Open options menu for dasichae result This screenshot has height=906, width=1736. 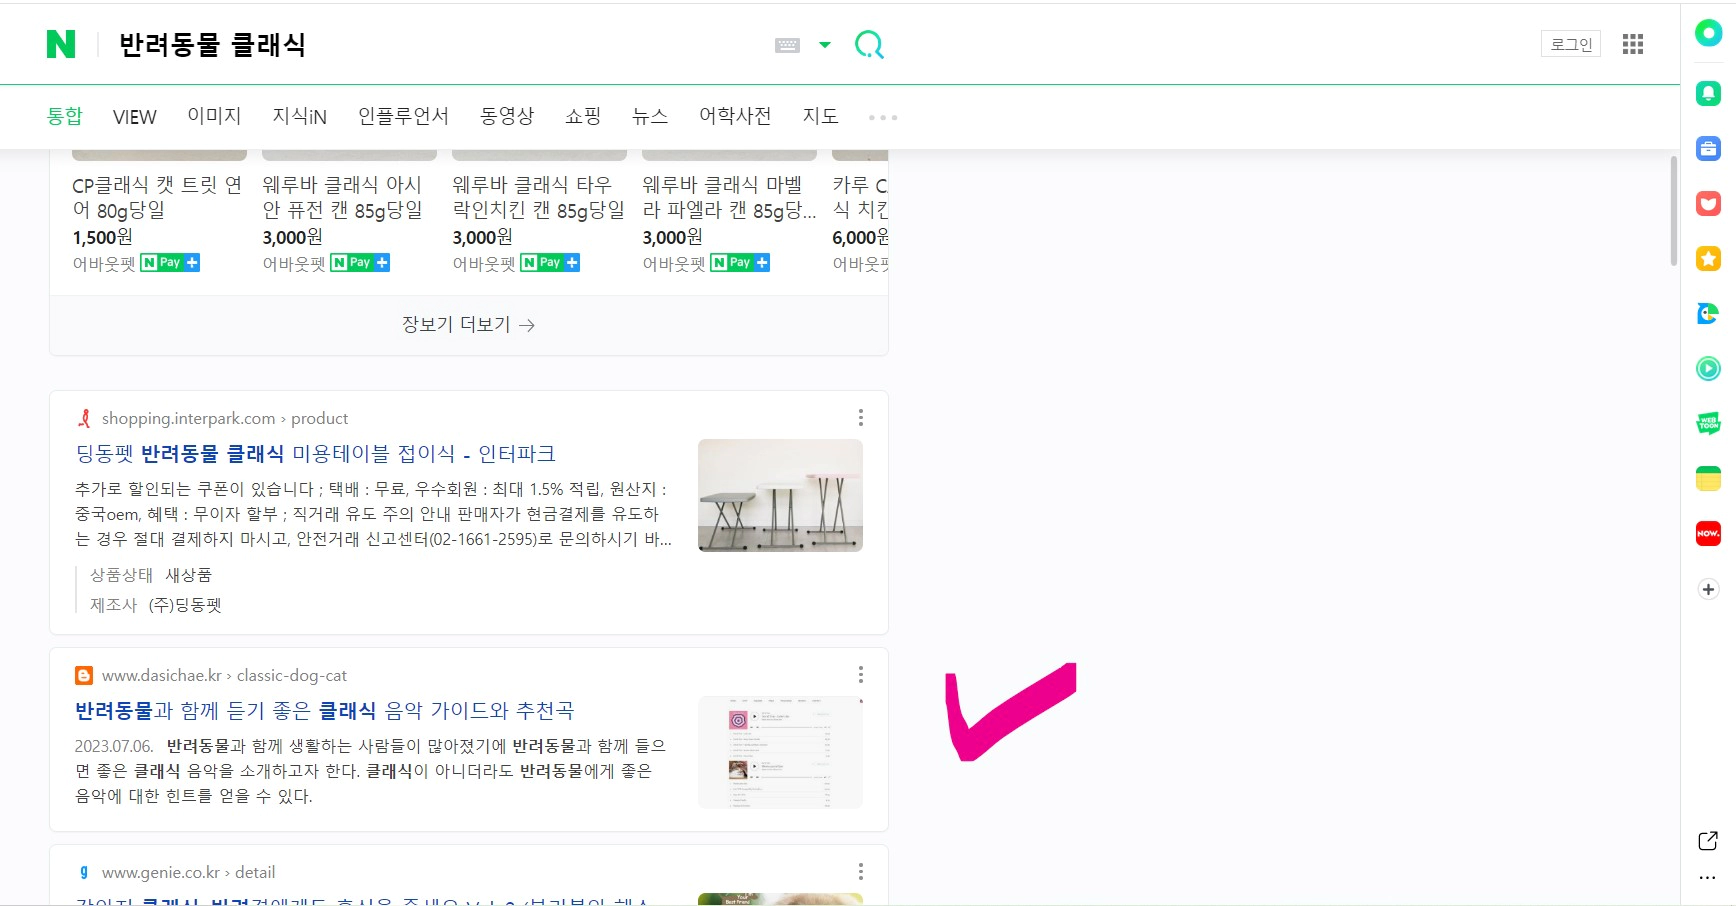860,675
